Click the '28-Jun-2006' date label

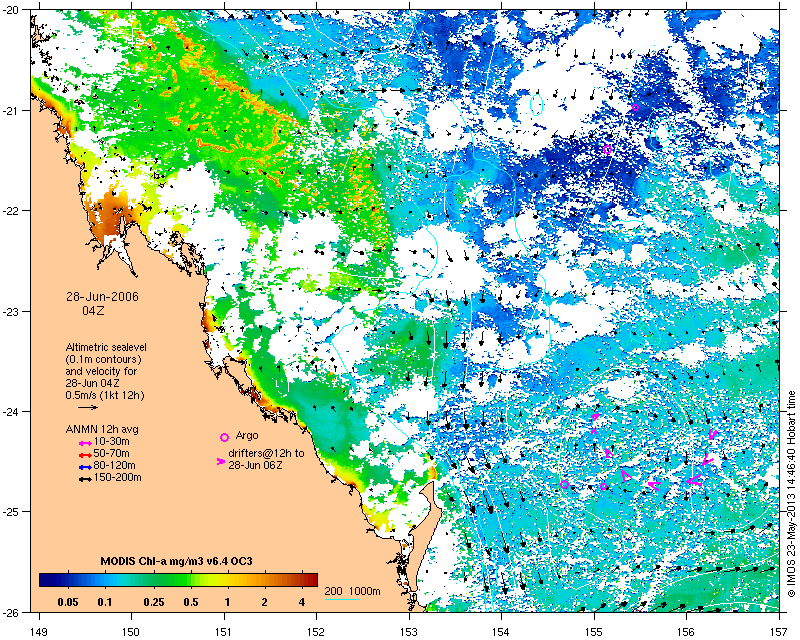pos(102,297)
